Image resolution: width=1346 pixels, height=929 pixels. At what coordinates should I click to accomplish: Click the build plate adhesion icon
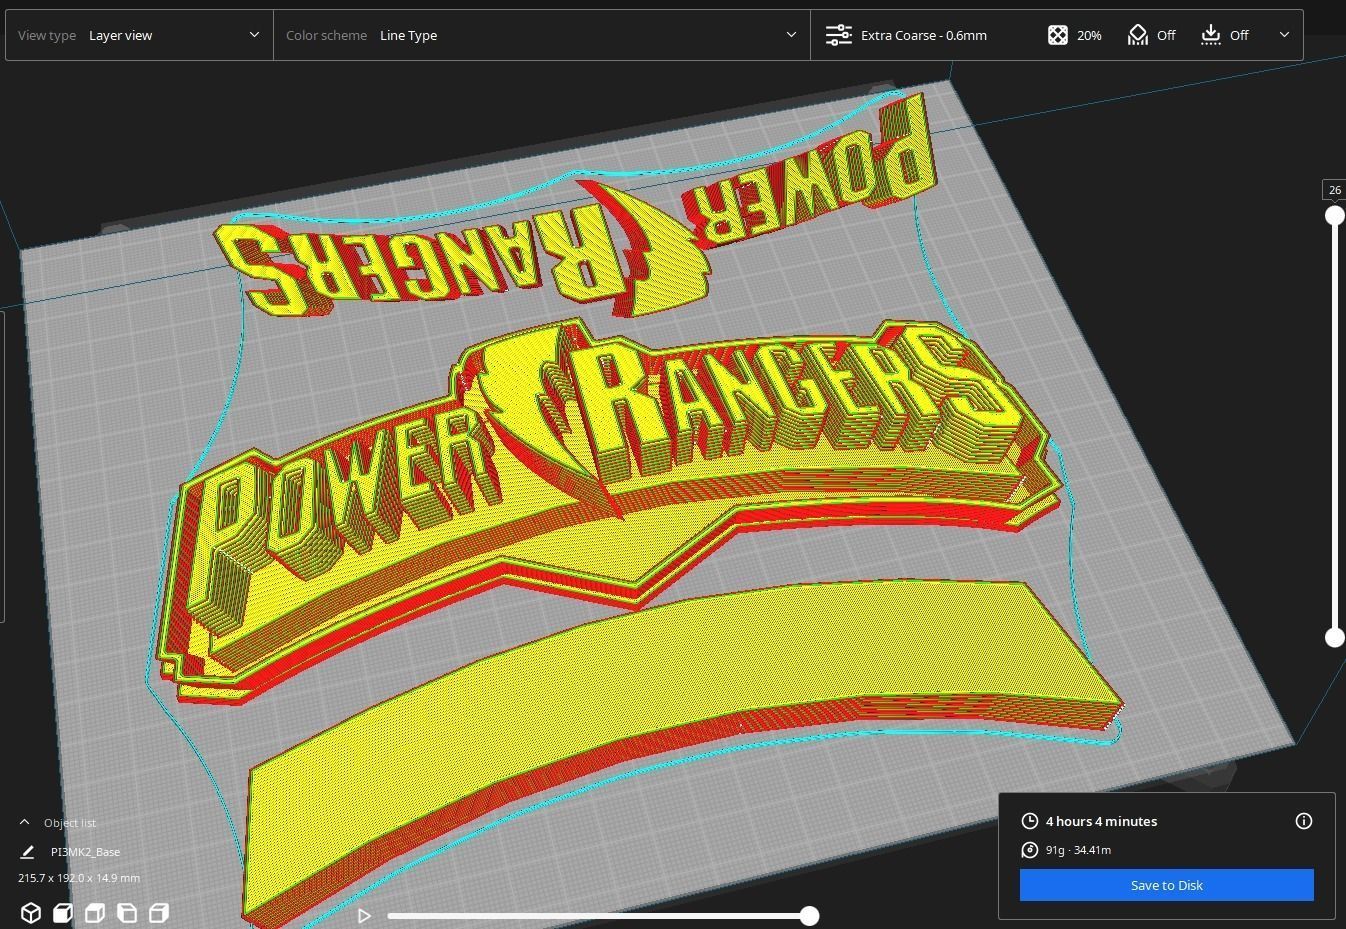(x=1210, y=35)
